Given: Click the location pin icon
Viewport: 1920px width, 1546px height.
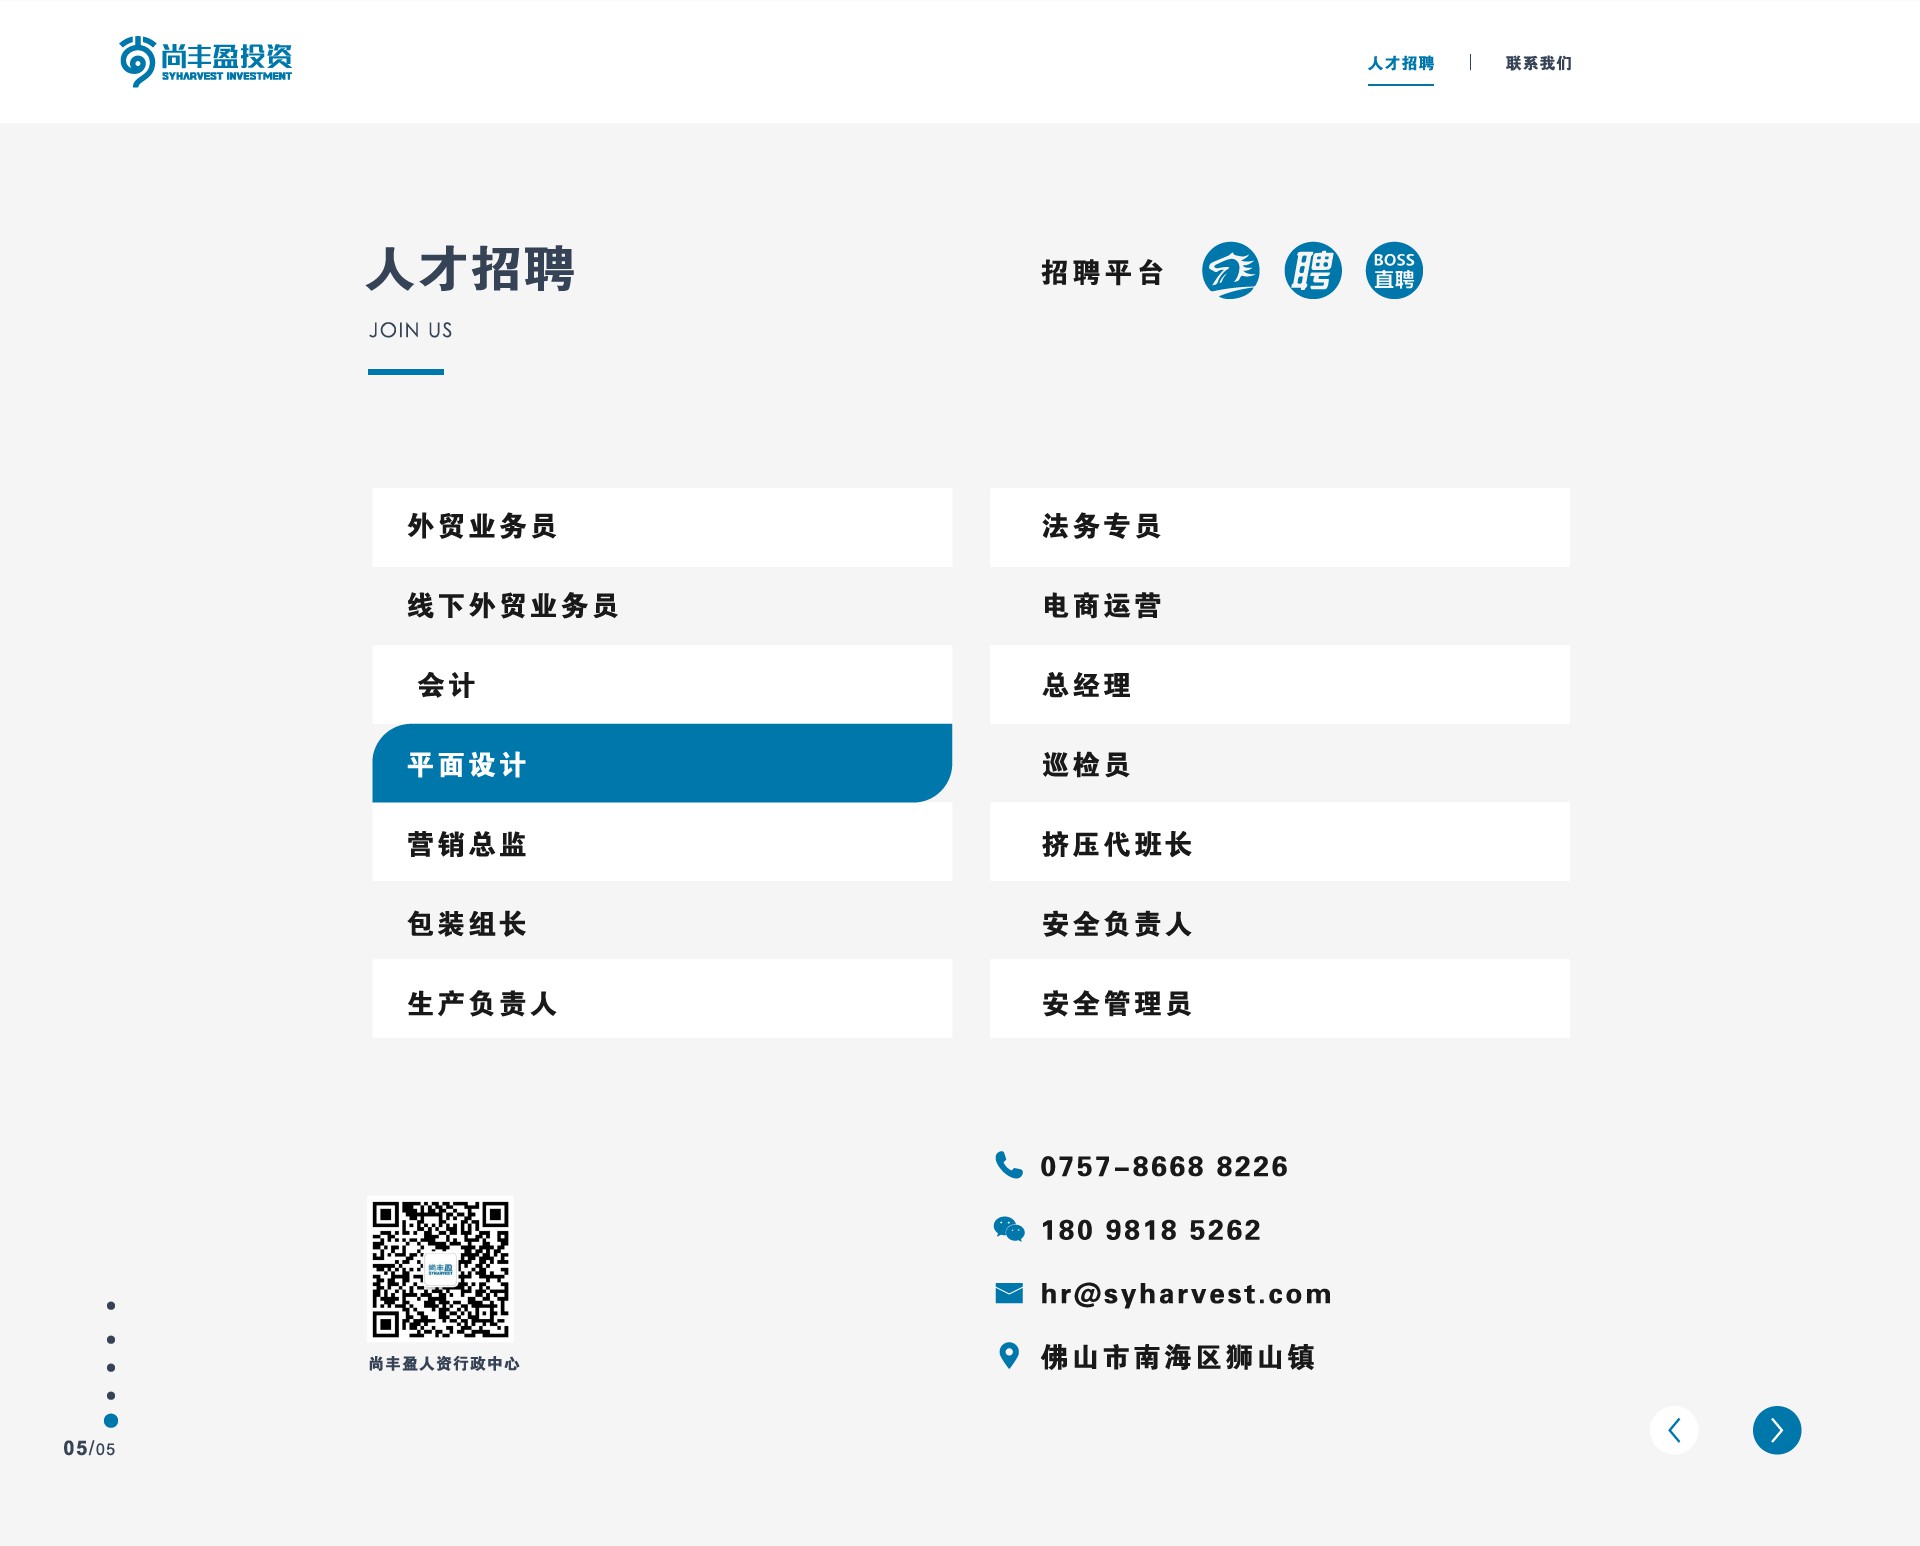Looking at the screenshot, I should click(1008, 1356).
